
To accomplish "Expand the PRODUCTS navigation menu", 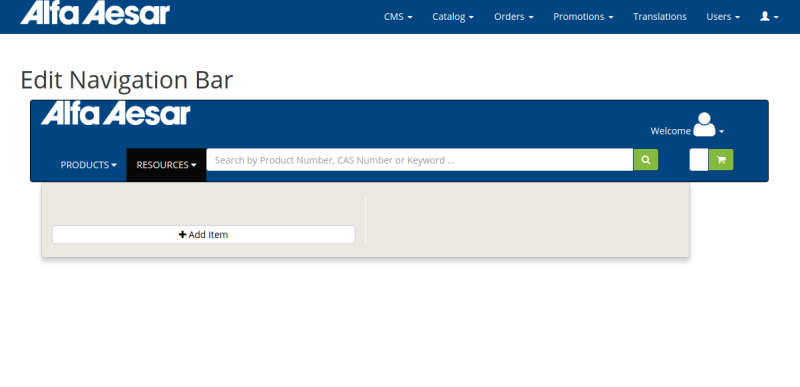I will pyautogui.click(x=88, y=165).
